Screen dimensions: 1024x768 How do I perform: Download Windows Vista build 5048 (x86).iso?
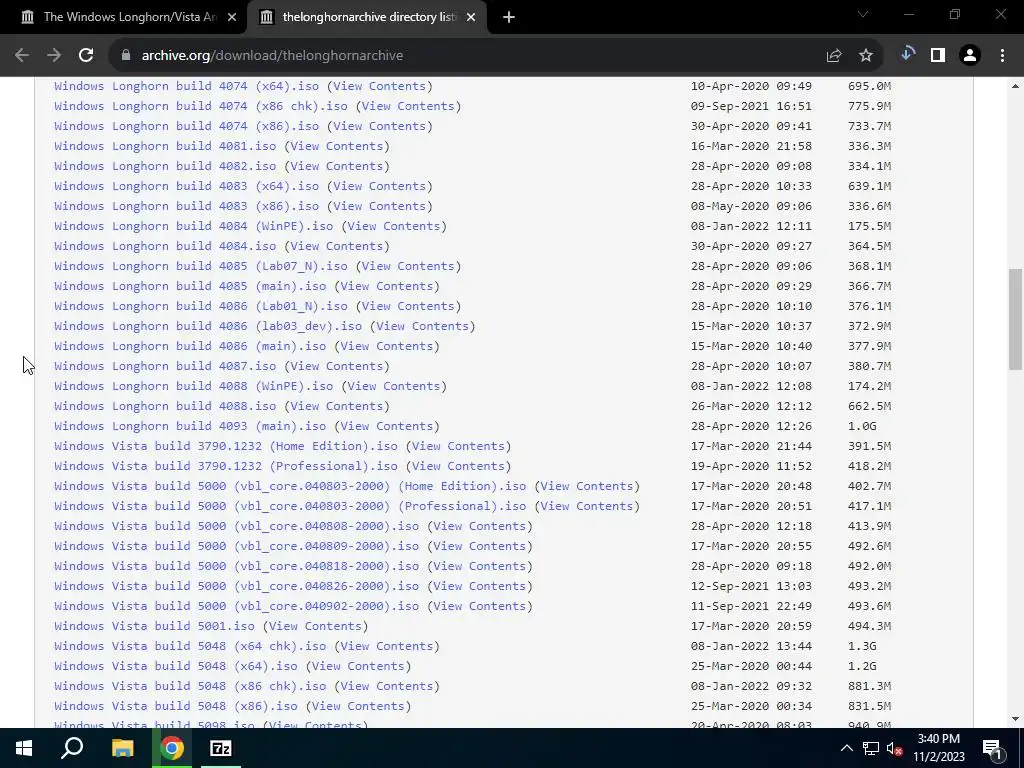pyautogui.click(x=176, y=706)
